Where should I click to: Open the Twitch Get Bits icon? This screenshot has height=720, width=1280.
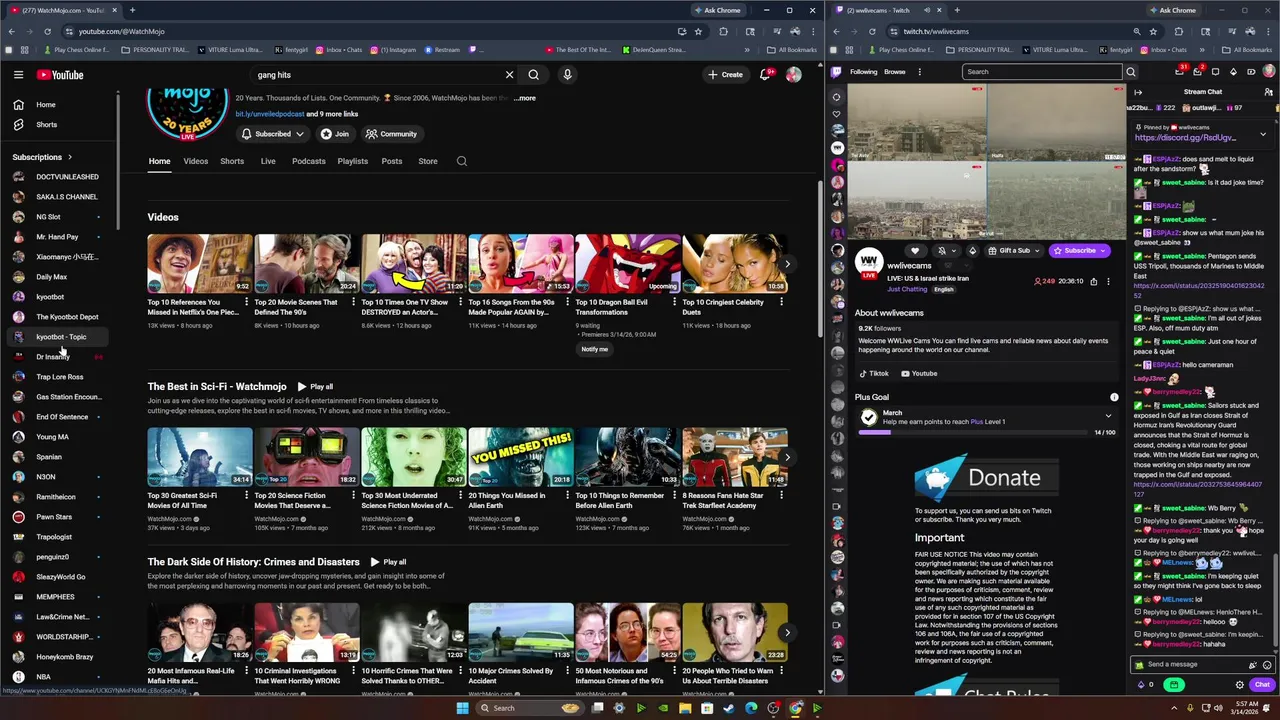coord(1233,72)
